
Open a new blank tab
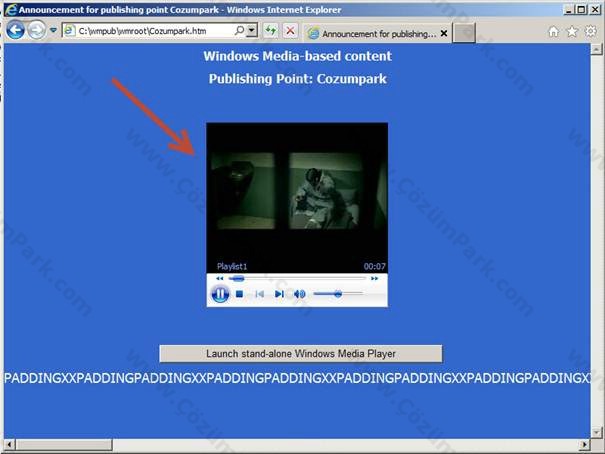tap(464, 33)
